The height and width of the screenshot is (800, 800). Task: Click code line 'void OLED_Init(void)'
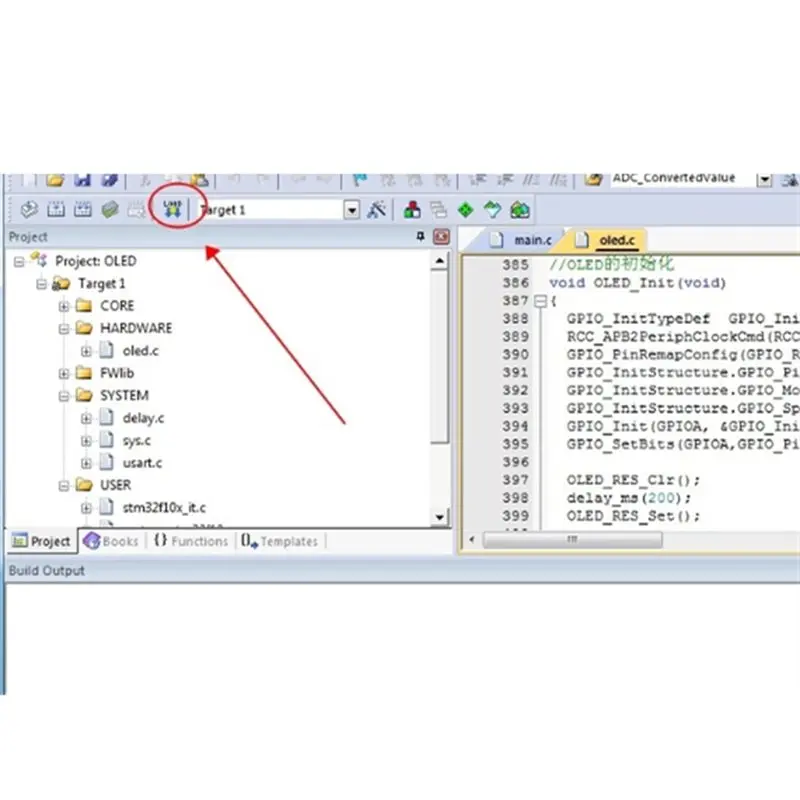[x=637, y=283]
